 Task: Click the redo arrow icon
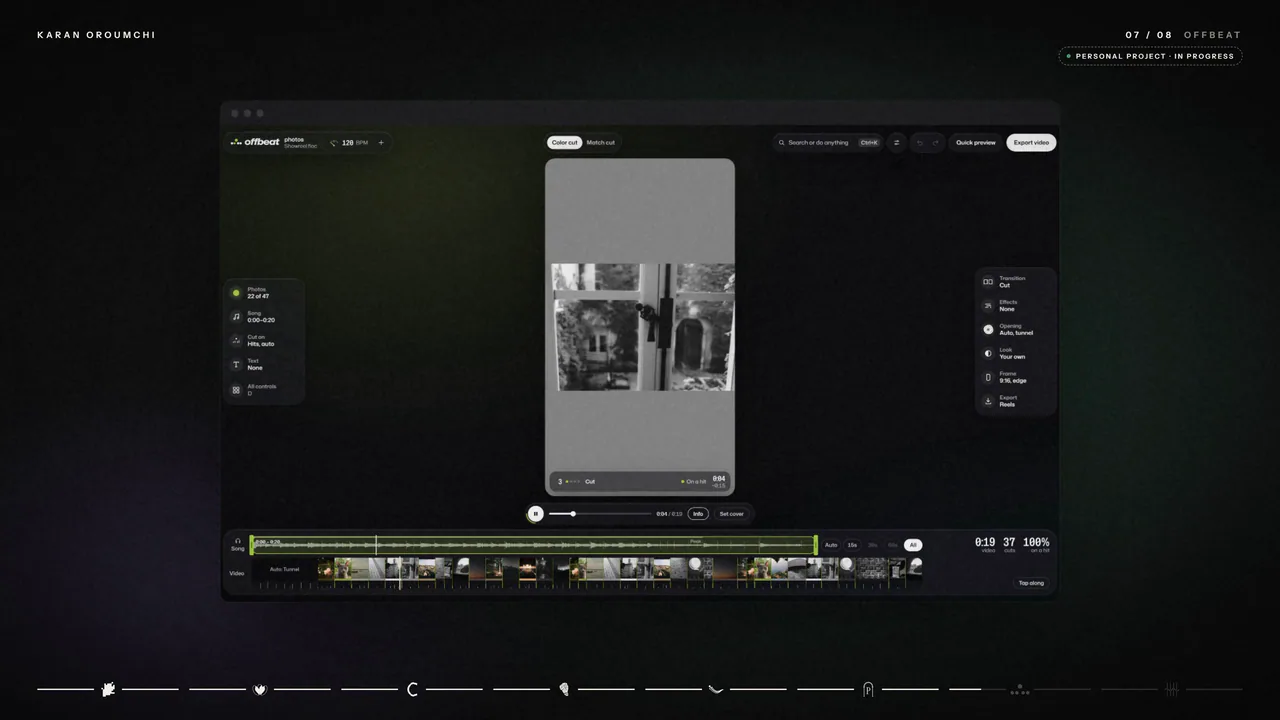(x=935, y=143)
